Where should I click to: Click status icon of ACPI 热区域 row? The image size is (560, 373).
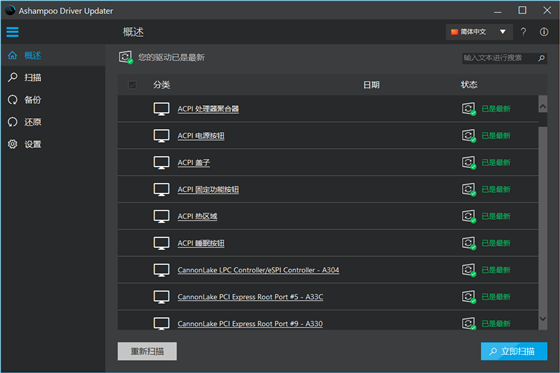pyautogui.click(x=469, y=216)
